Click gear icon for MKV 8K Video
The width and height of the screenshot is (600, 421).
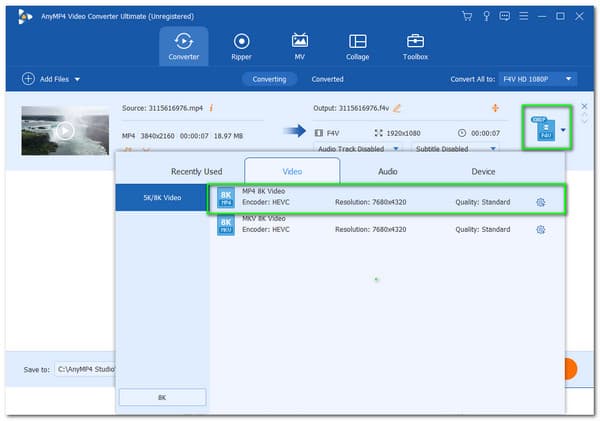[x=540, y=229]
